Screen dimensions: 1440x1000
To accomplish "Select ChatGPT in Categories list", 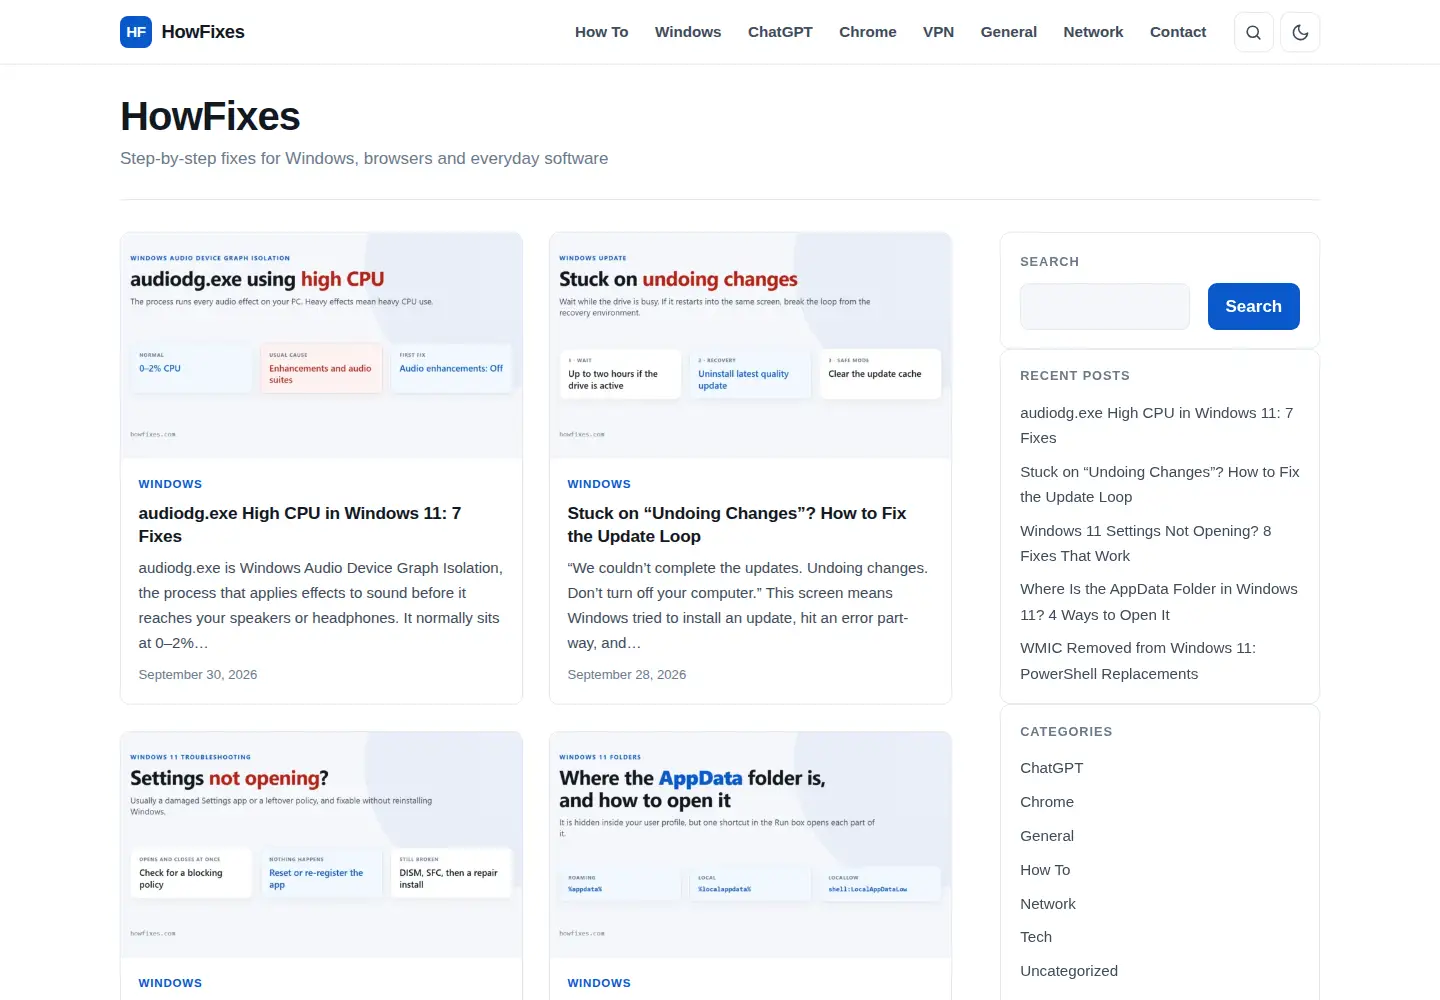I will tap(1052, 768).
